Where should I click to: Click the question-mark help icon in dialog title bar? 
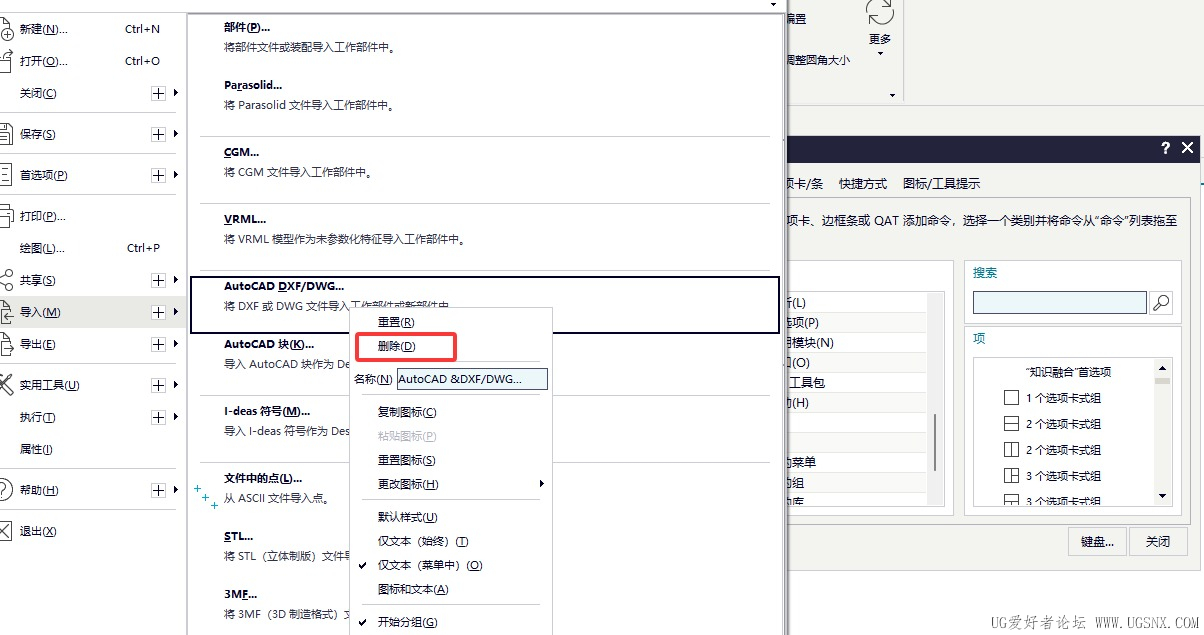click(x=1165, y=148)
